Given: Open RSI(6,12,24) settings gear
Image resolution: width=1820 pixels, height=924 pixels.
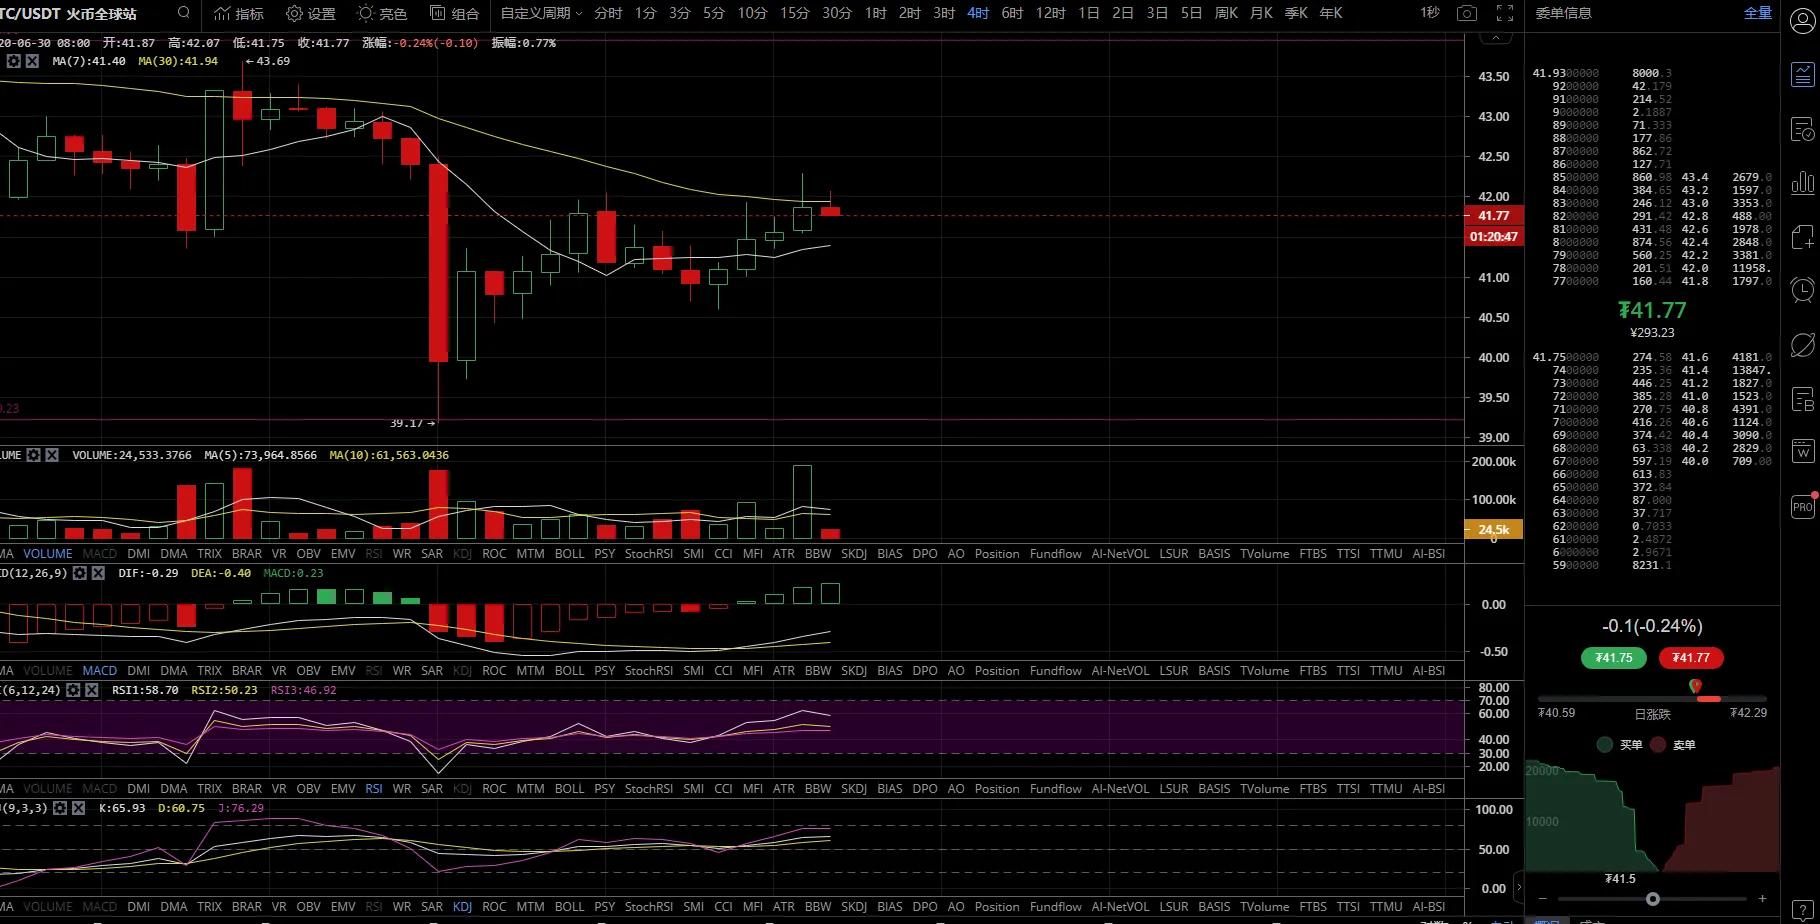Looking at the screenshot, I should [x=74, y=690].
